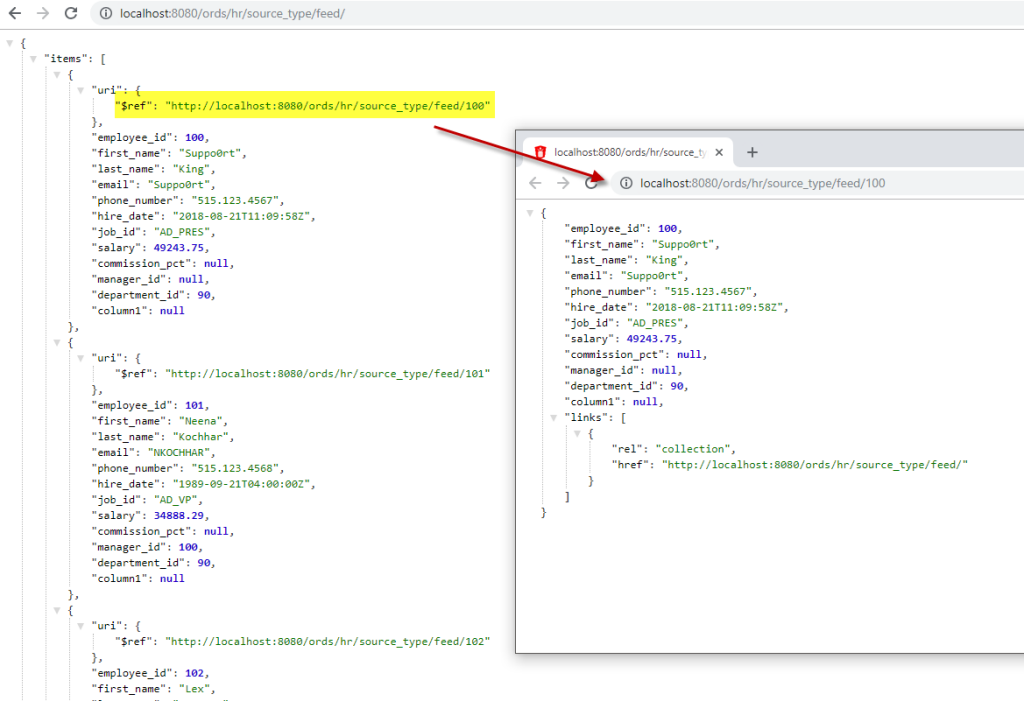Select department_id 90 in popup window
The height and width of the screenshot is (701, 1024).
tap(677, 386)
